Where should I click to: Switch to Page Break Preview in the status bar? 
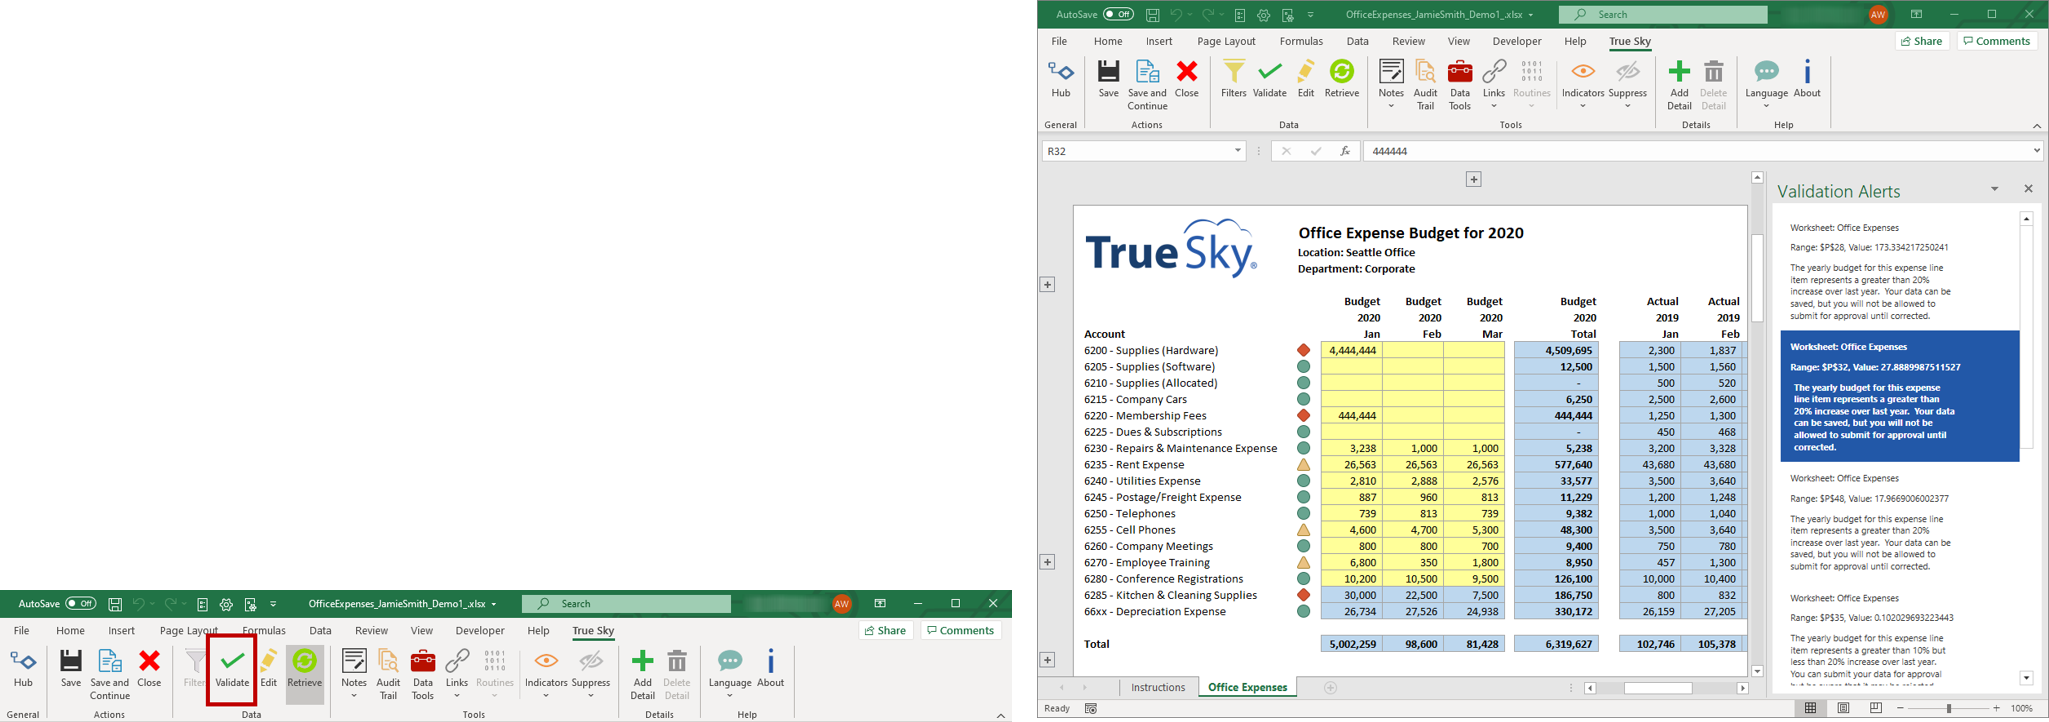[x=1876, y=708]
